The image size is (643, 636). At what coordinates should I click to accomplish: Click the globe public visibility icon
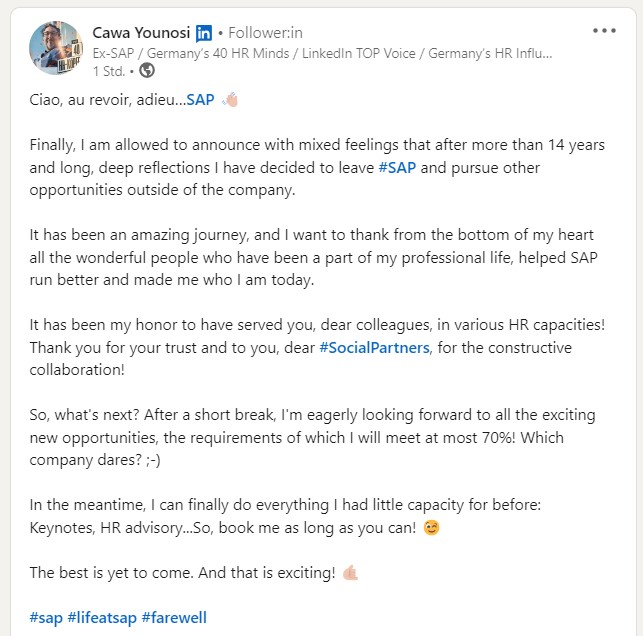tap(147, 71)
